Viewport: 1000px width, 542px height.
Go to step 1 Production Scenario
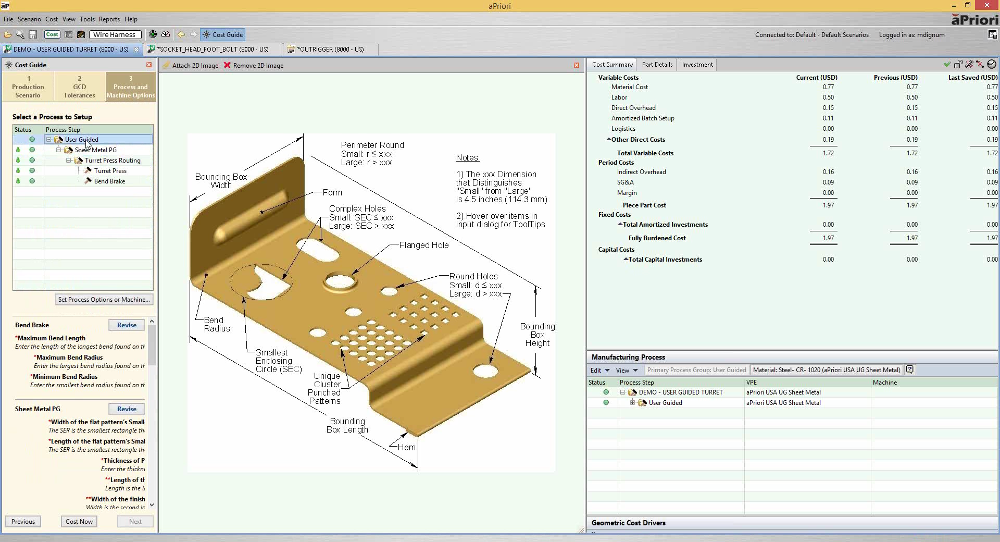coord(28,87)
